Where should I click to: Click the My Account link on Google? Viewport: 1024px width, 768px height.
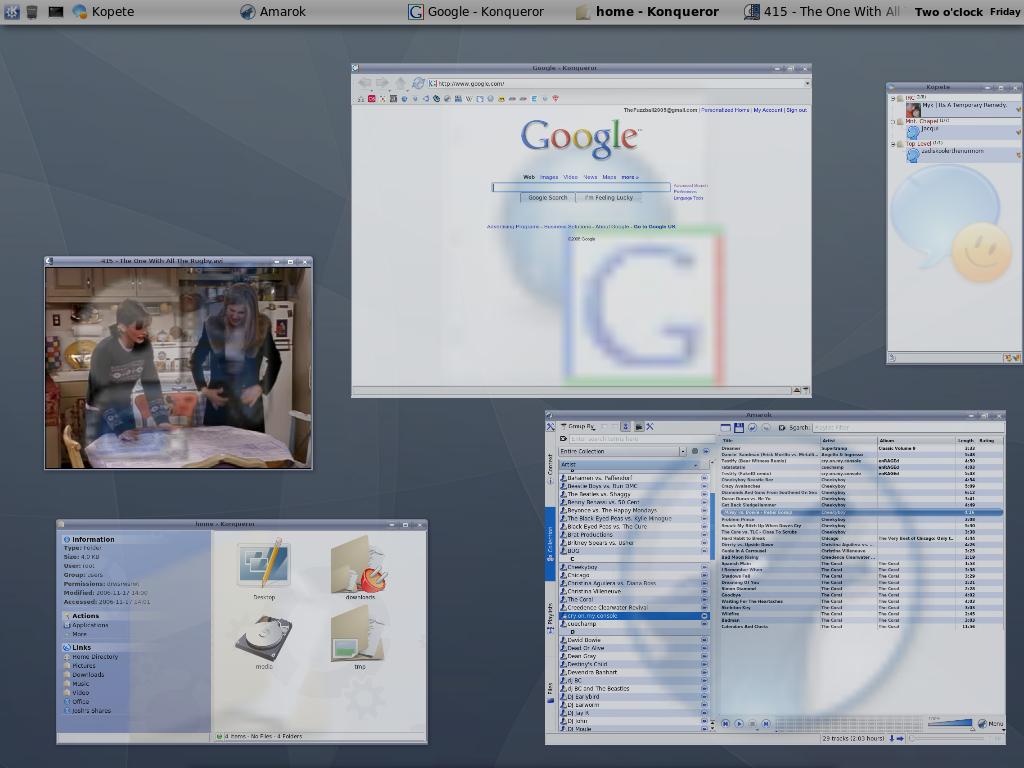[x=767, y=110]
